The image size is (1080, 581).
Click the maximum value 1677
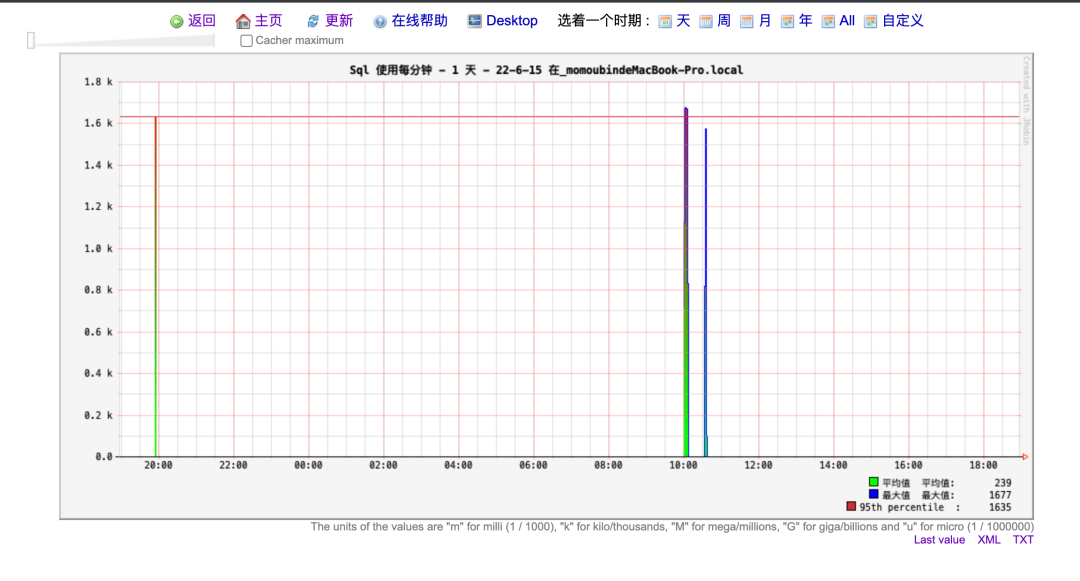1000,495
